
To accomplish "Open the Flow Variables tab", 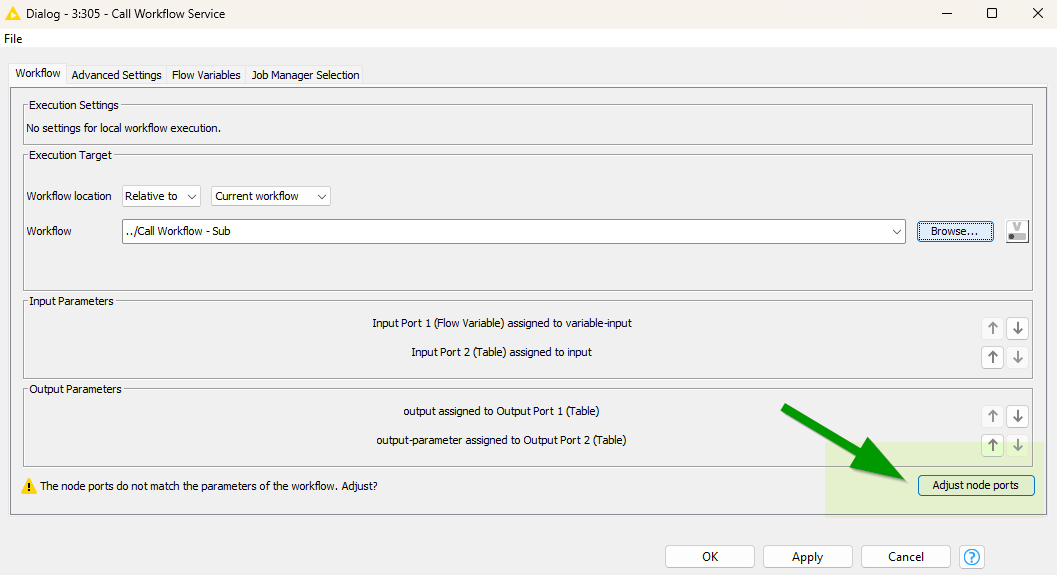I will [x=206, y=75].
